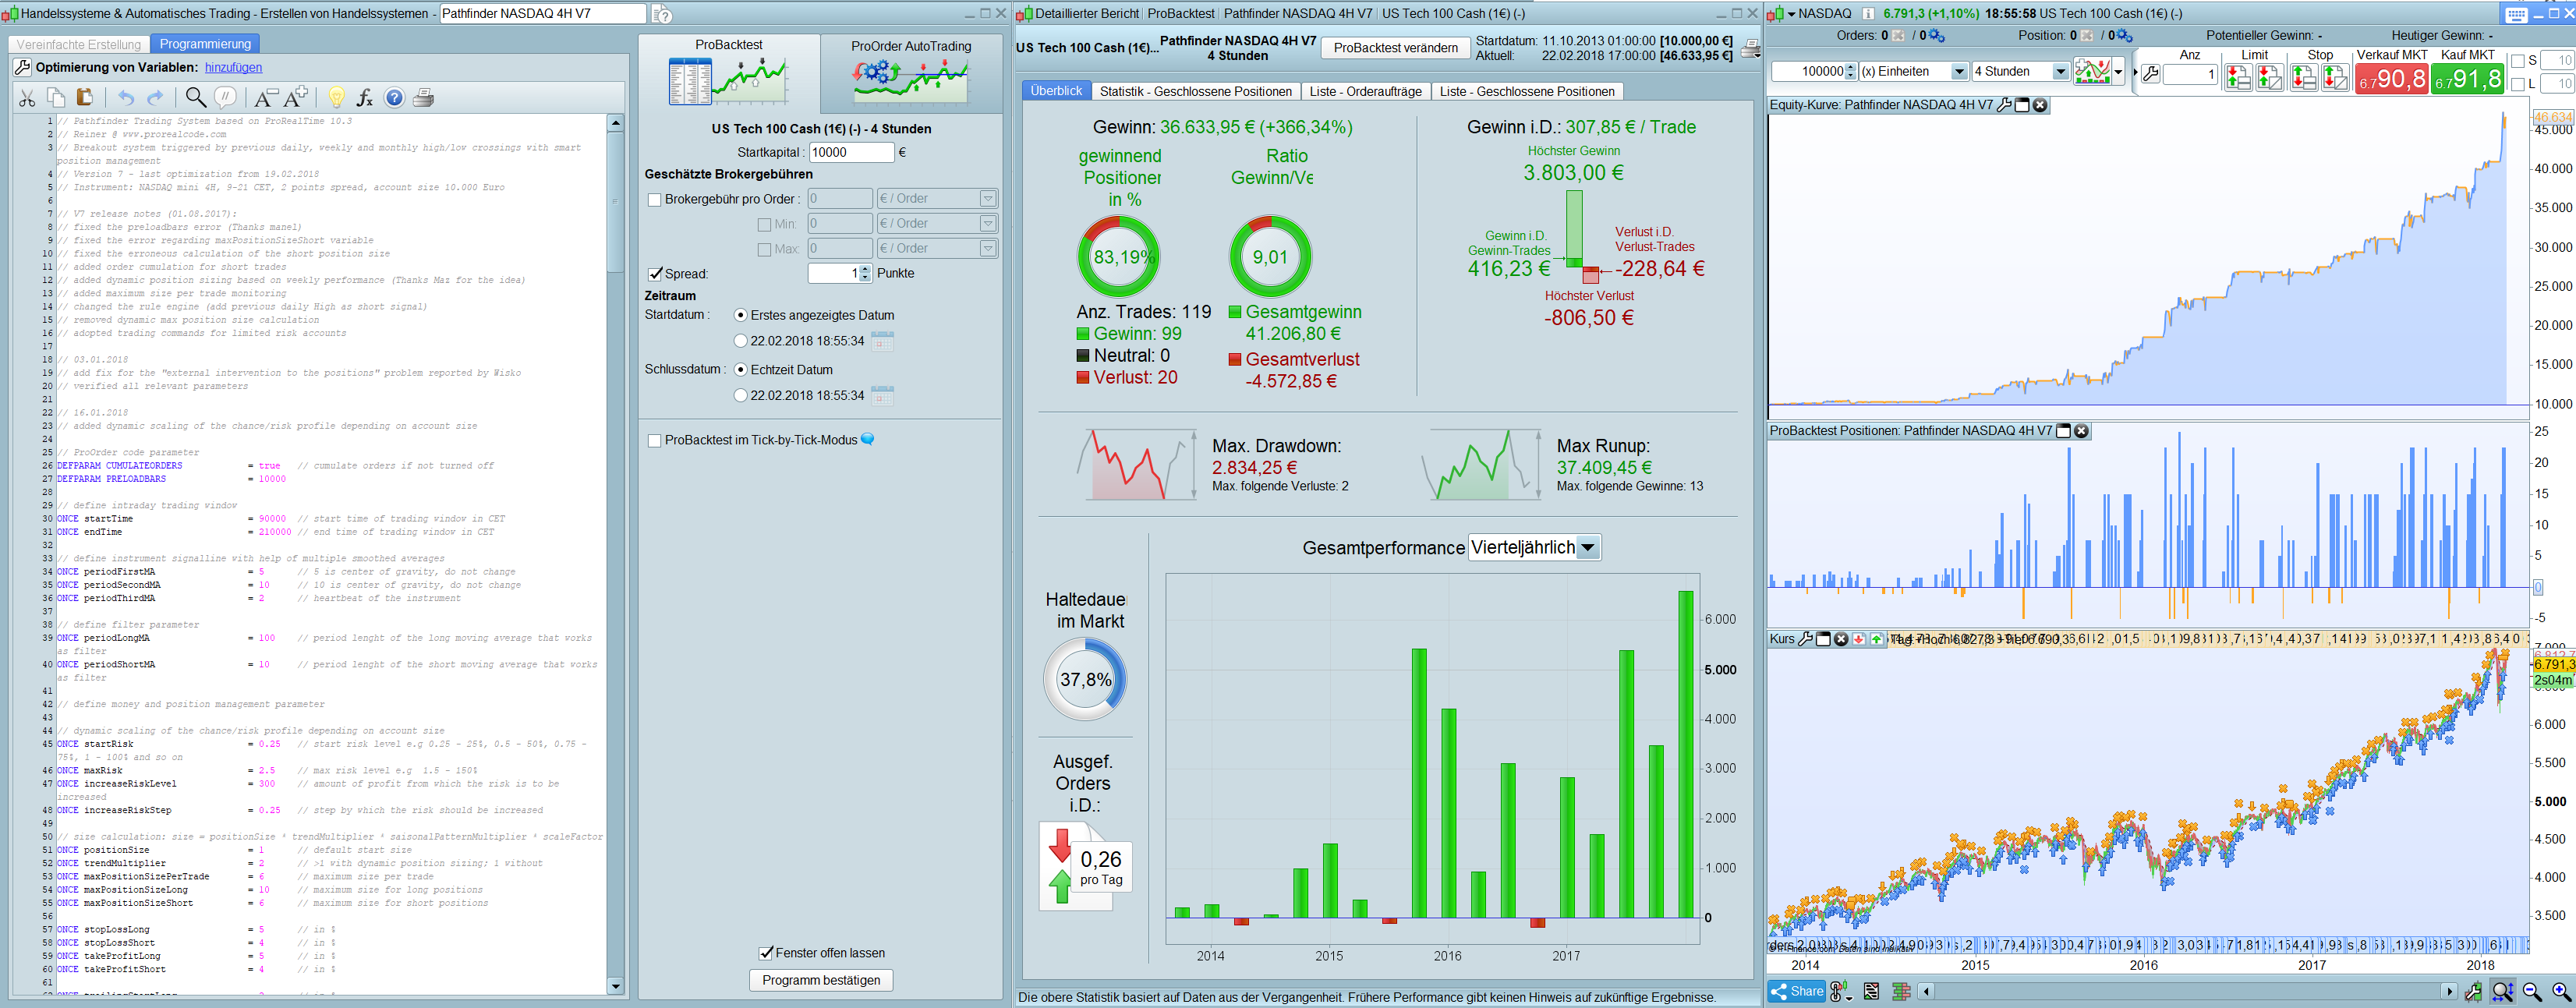
Task: Open the 4 Stunden timeframe dropdown
Action: [2059, 72]
